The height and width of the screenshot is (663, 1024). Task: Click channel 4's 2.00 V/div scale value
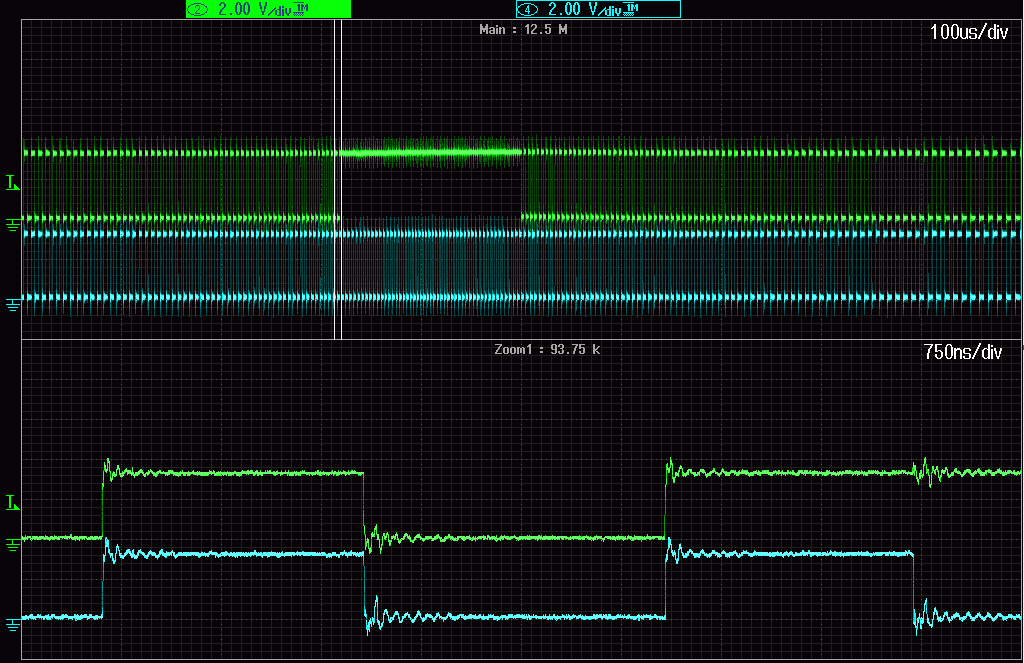[x=584, y=9]
